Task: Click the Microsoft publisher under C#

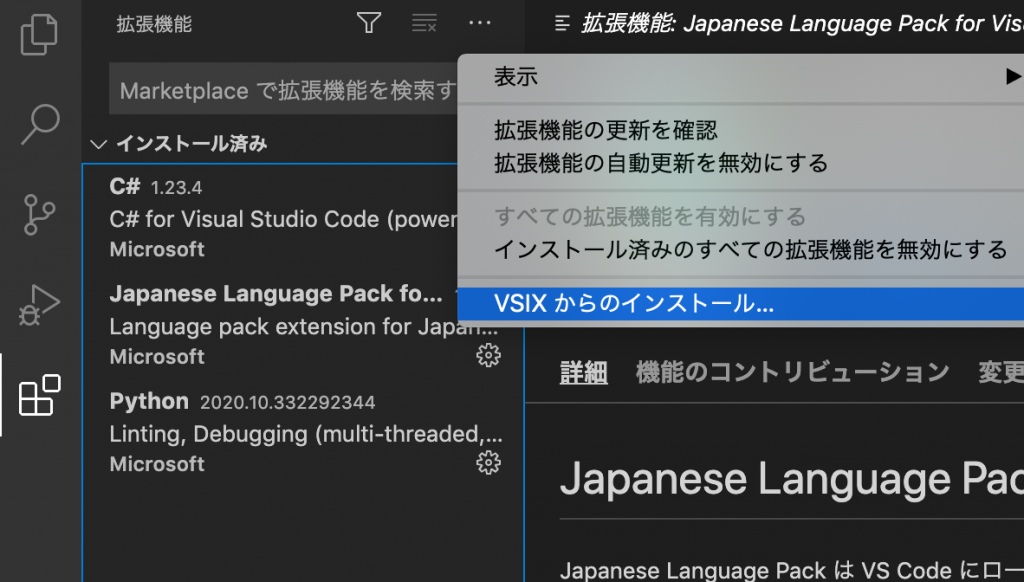Action: click(x=157, y=250)
